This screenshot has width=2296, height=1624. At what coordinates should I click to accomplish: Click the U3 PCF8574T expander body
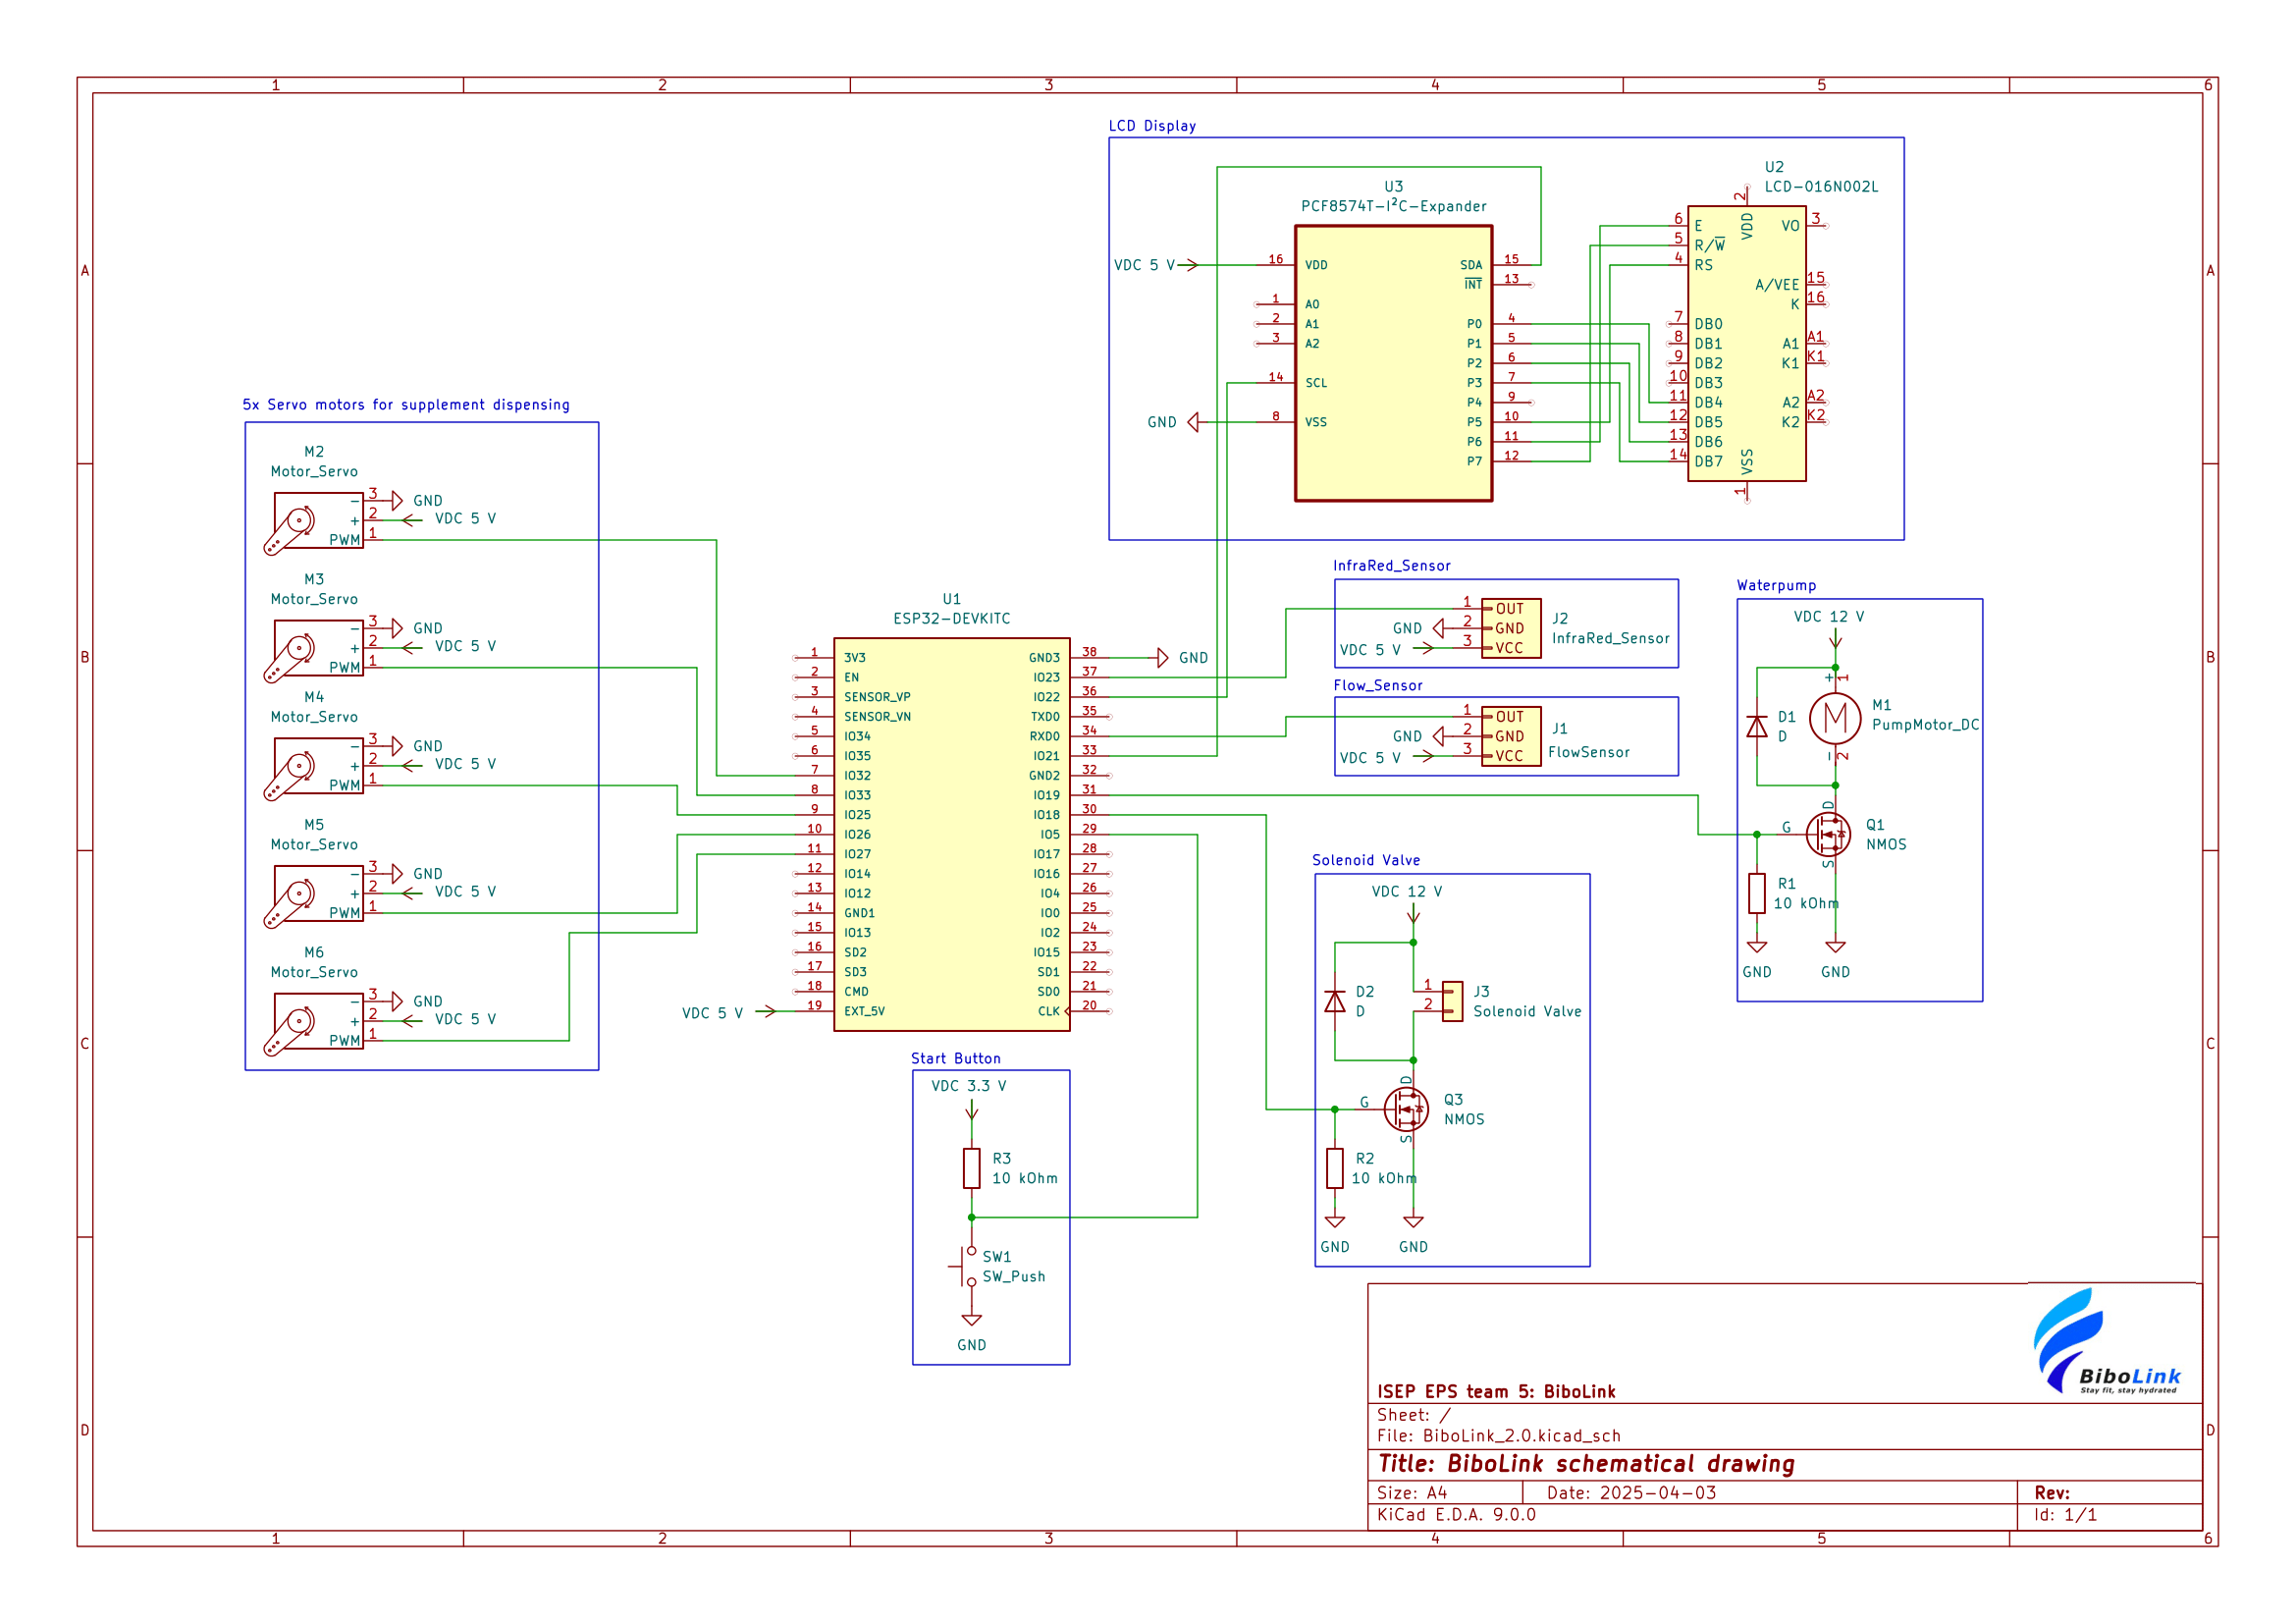[1393, 363]
